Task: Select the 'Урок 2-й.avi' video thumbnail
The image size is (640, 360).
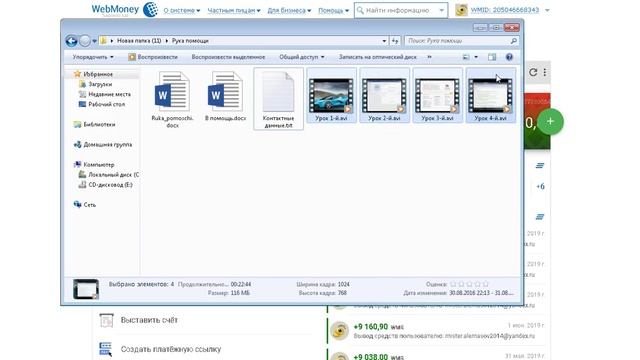Action: tap(384, 96)
